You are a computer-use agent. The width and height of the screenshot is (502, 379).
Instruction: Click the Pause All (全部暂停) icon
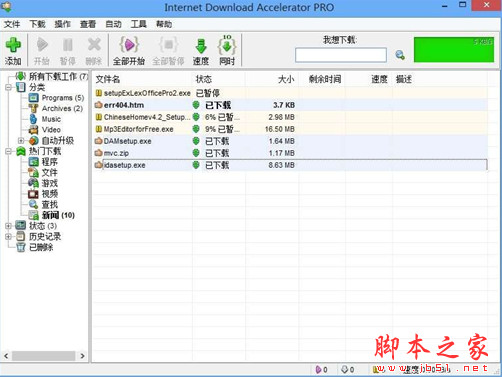click(x=168, y=45)
